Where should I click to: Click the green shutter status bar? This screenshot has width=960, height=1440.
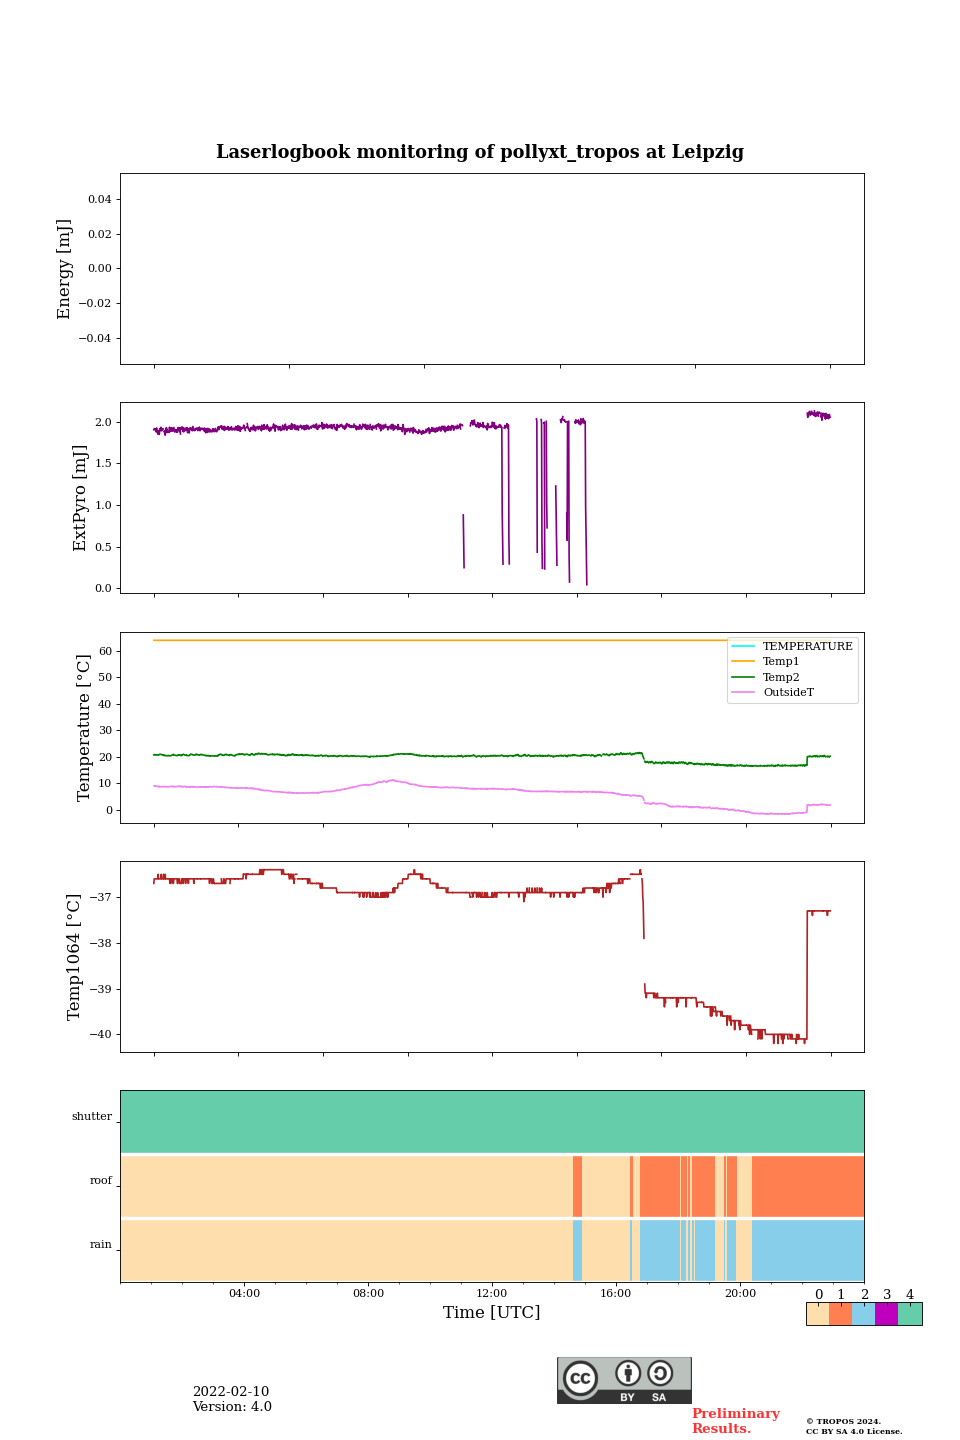click(492, 1121)
